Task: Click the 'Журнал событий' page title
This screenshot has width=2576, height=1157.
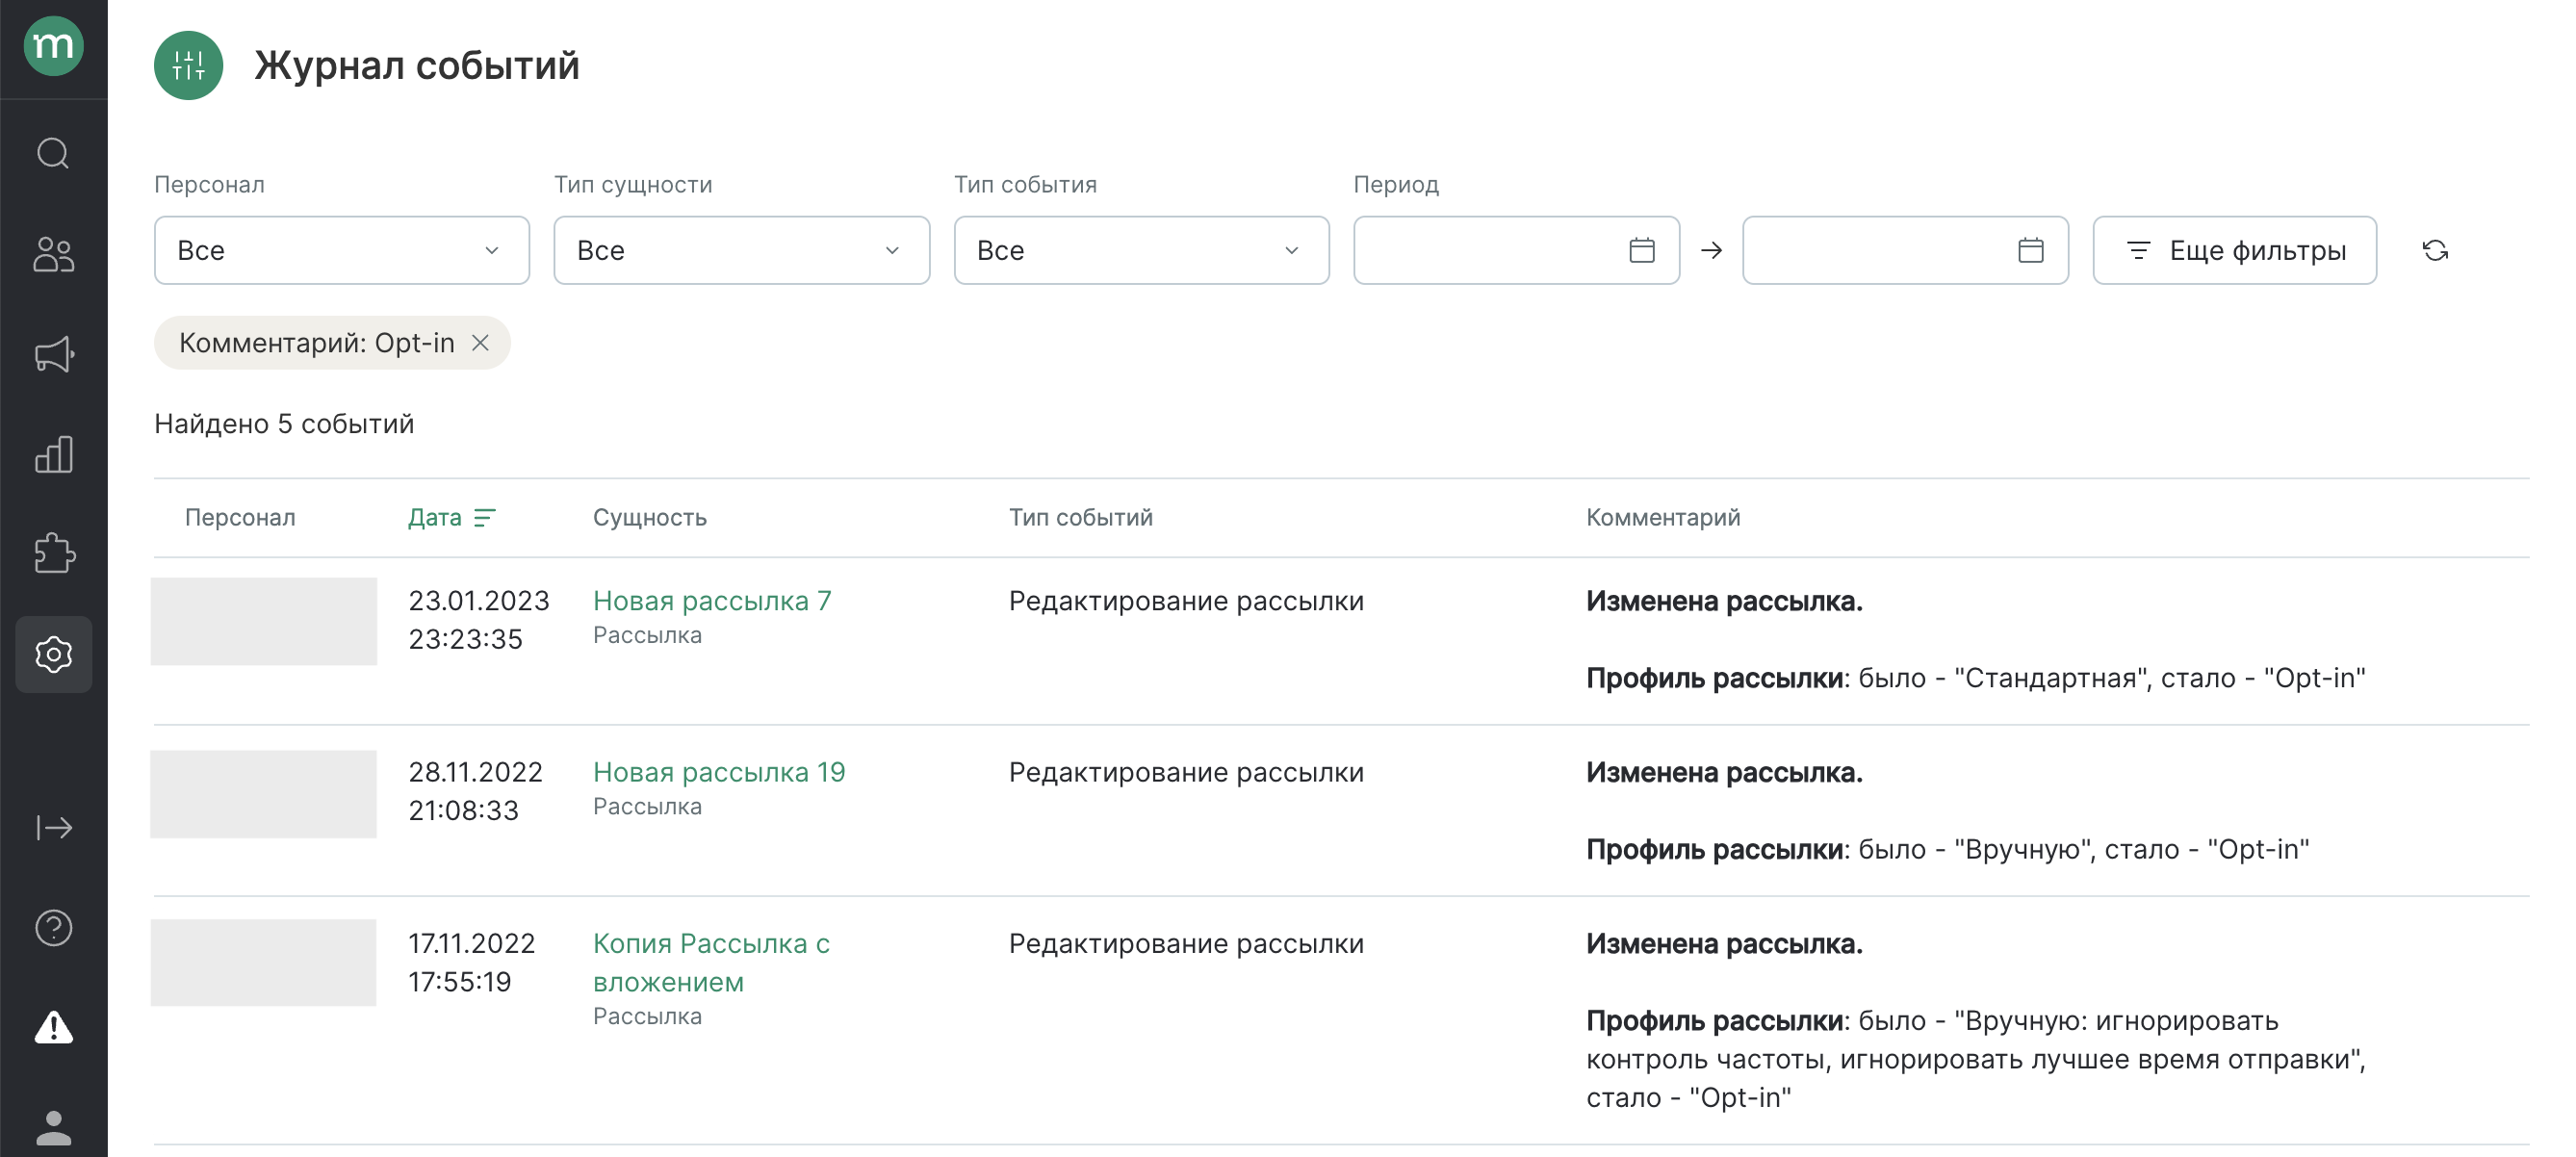Action: pos(417,66)
